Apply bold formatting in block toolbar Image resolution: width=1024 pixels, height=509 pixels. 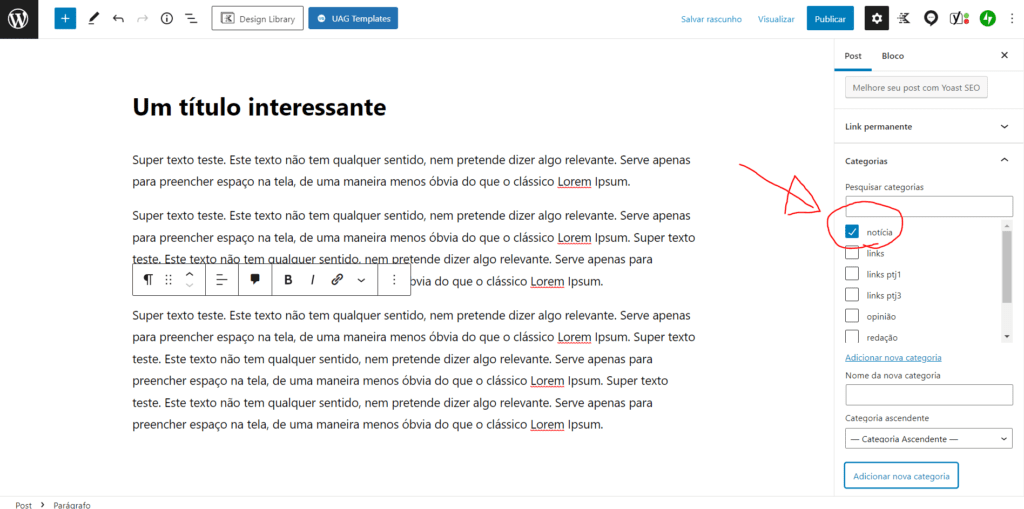tap(288, 280)
